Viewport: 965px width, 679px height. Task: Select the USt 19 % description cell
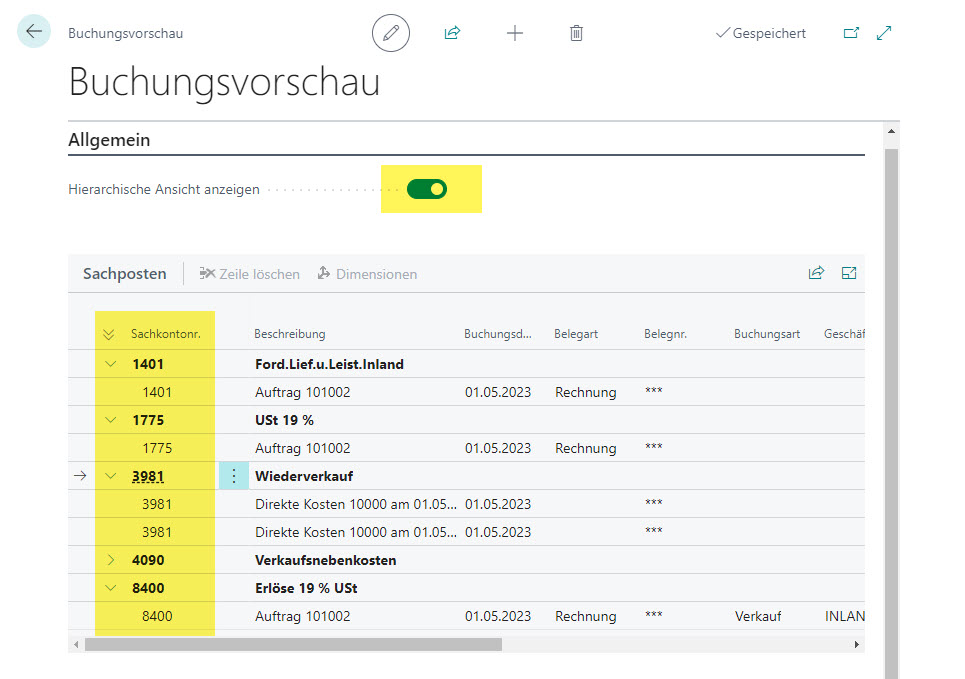click(284, 420)
